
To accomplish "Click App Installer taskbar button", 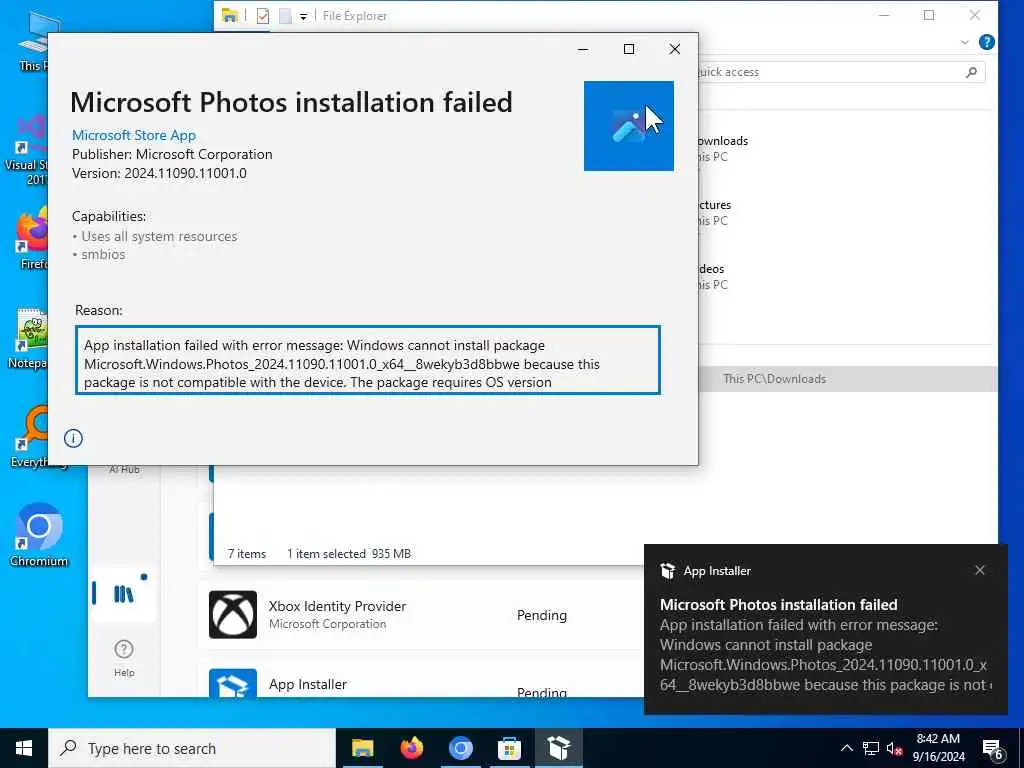I will (x=559, y=748).
